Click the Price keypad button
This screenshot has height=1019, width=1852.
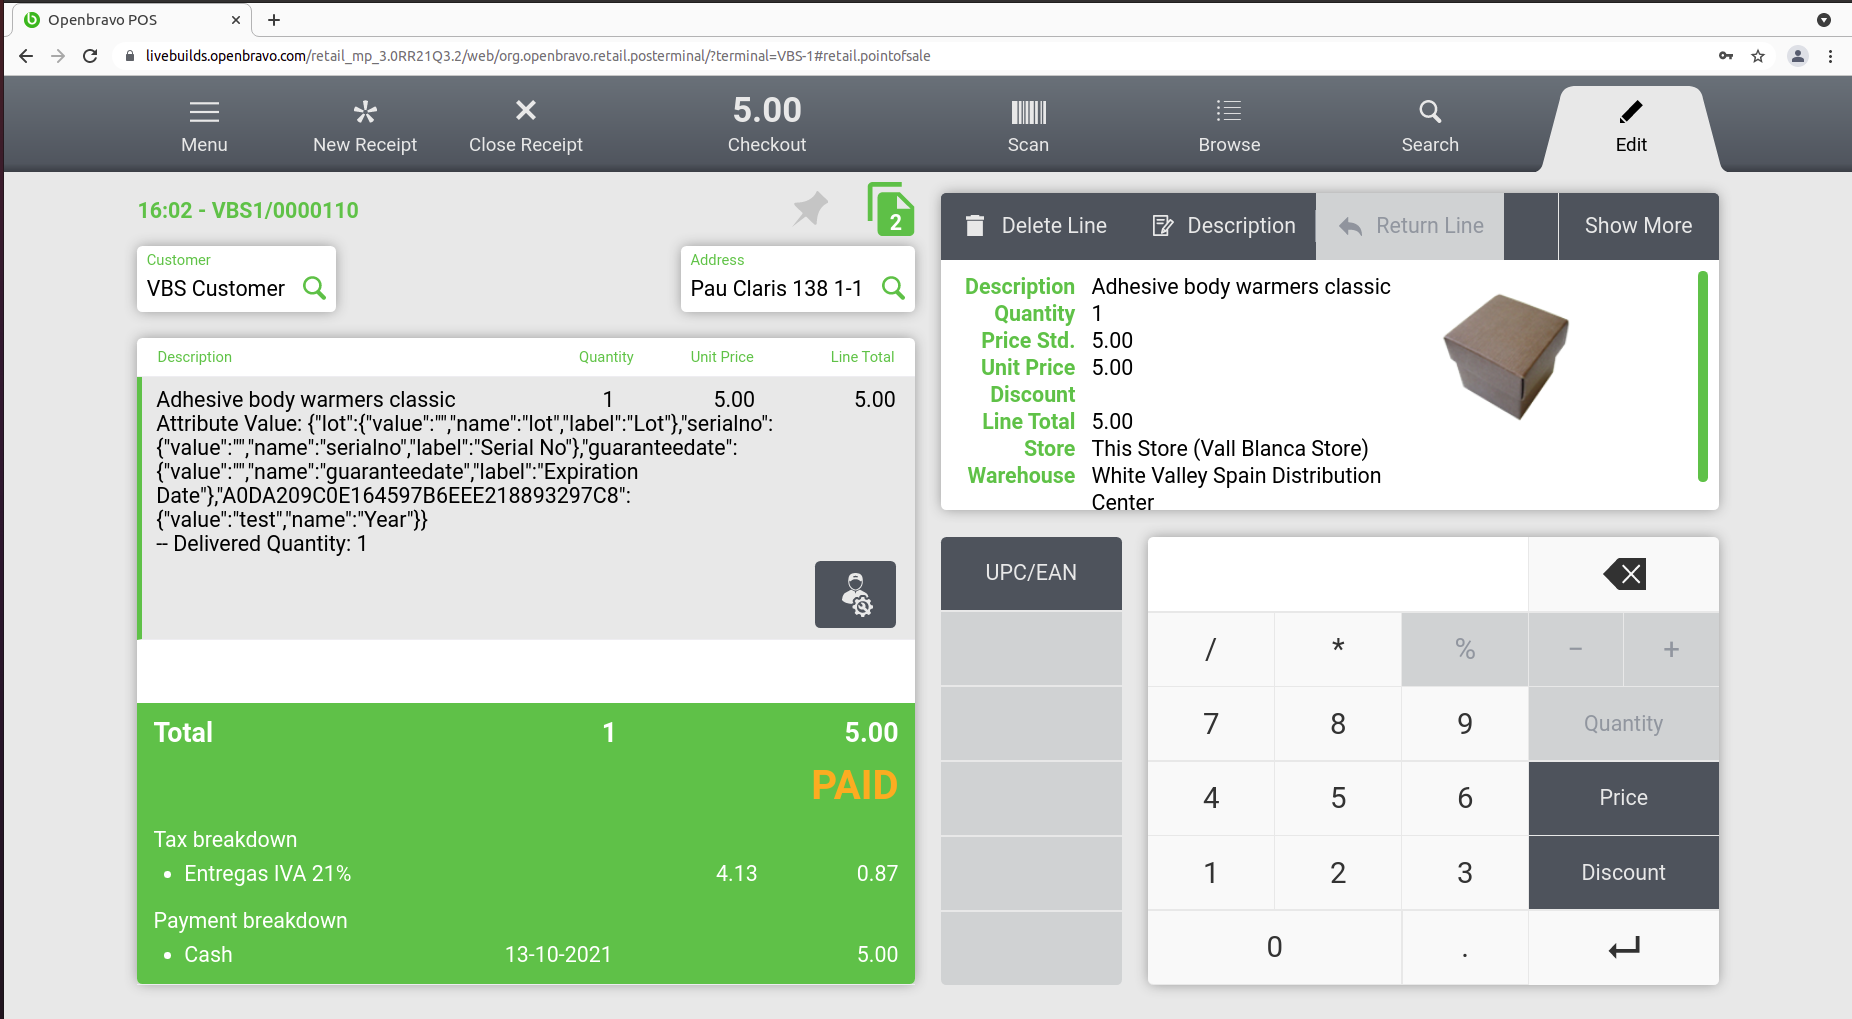(x=1624, y=798)
